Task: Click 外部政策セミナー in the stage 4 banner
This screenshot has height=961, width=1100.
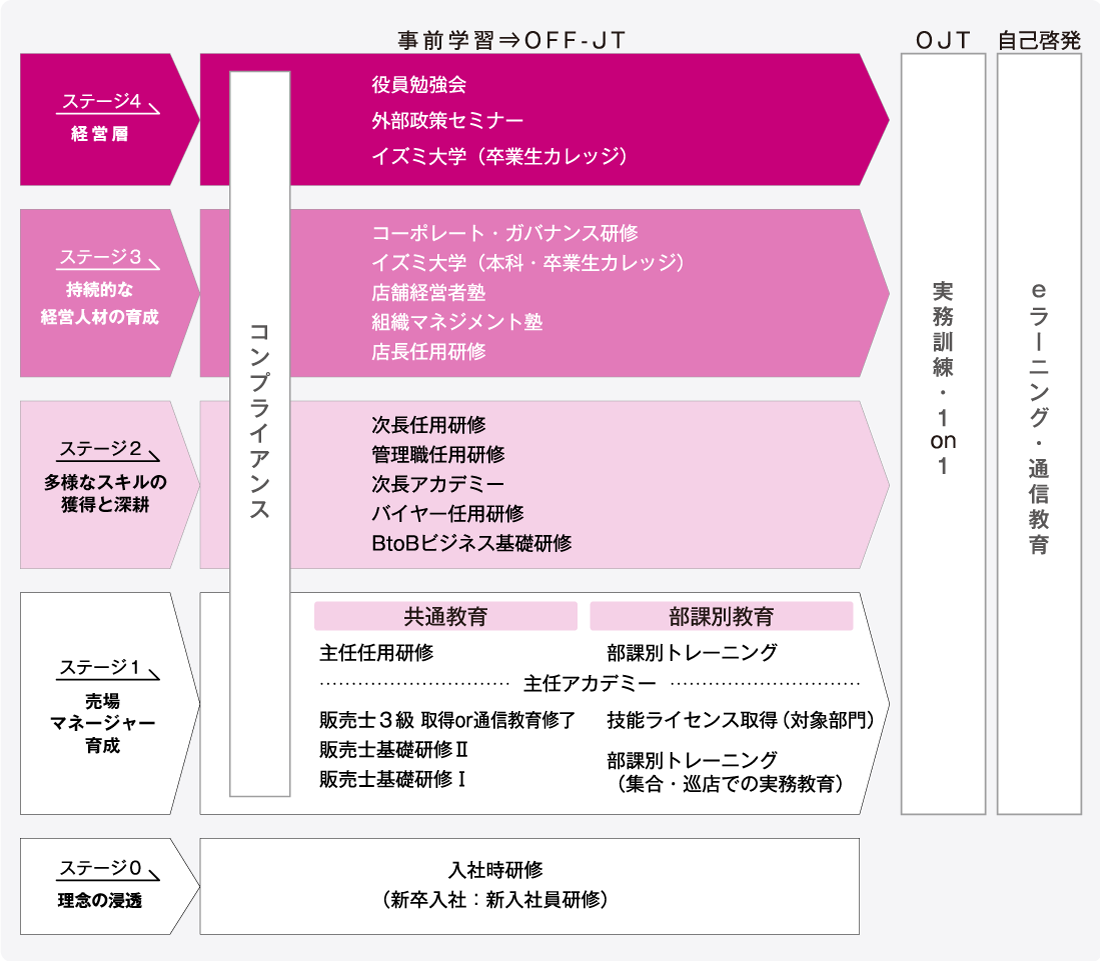Action: 447,120
